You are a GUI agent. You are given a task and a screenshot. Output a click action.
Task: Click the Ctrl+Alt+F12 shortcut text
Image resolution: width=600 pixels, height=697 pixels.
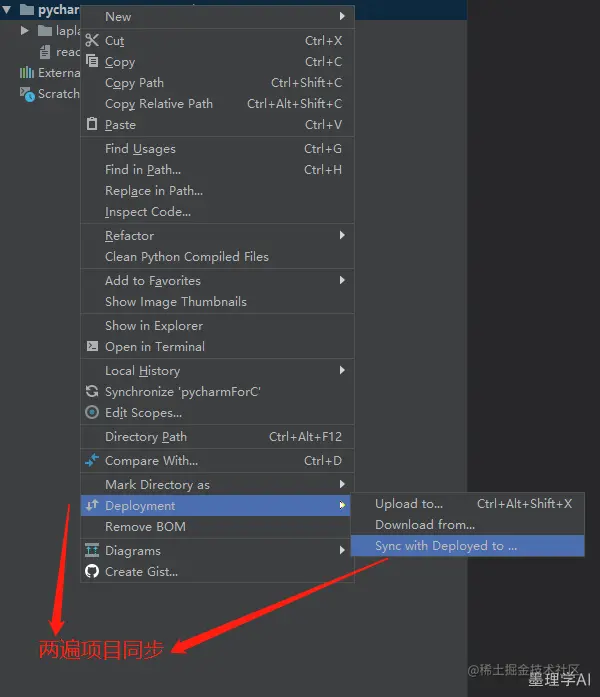click(x=305, y=437)
